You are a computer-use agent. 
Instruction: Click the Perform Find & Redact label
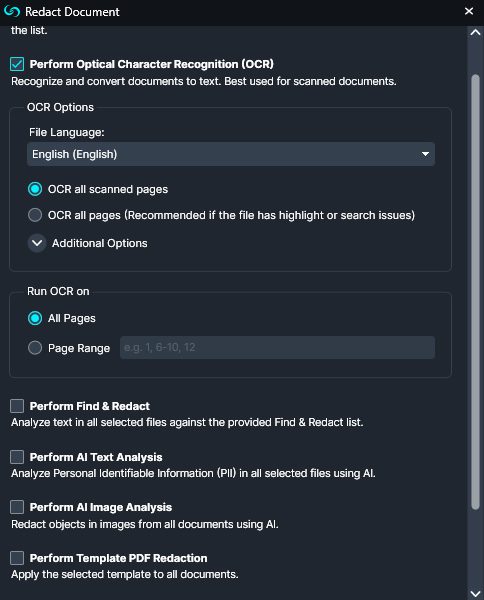tap(90, 406)
